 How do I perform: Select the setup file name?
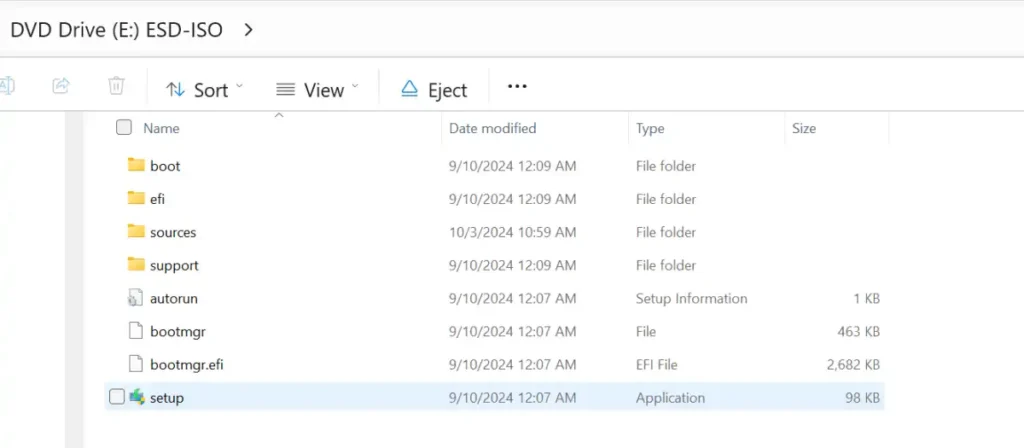tap(167, 398)
